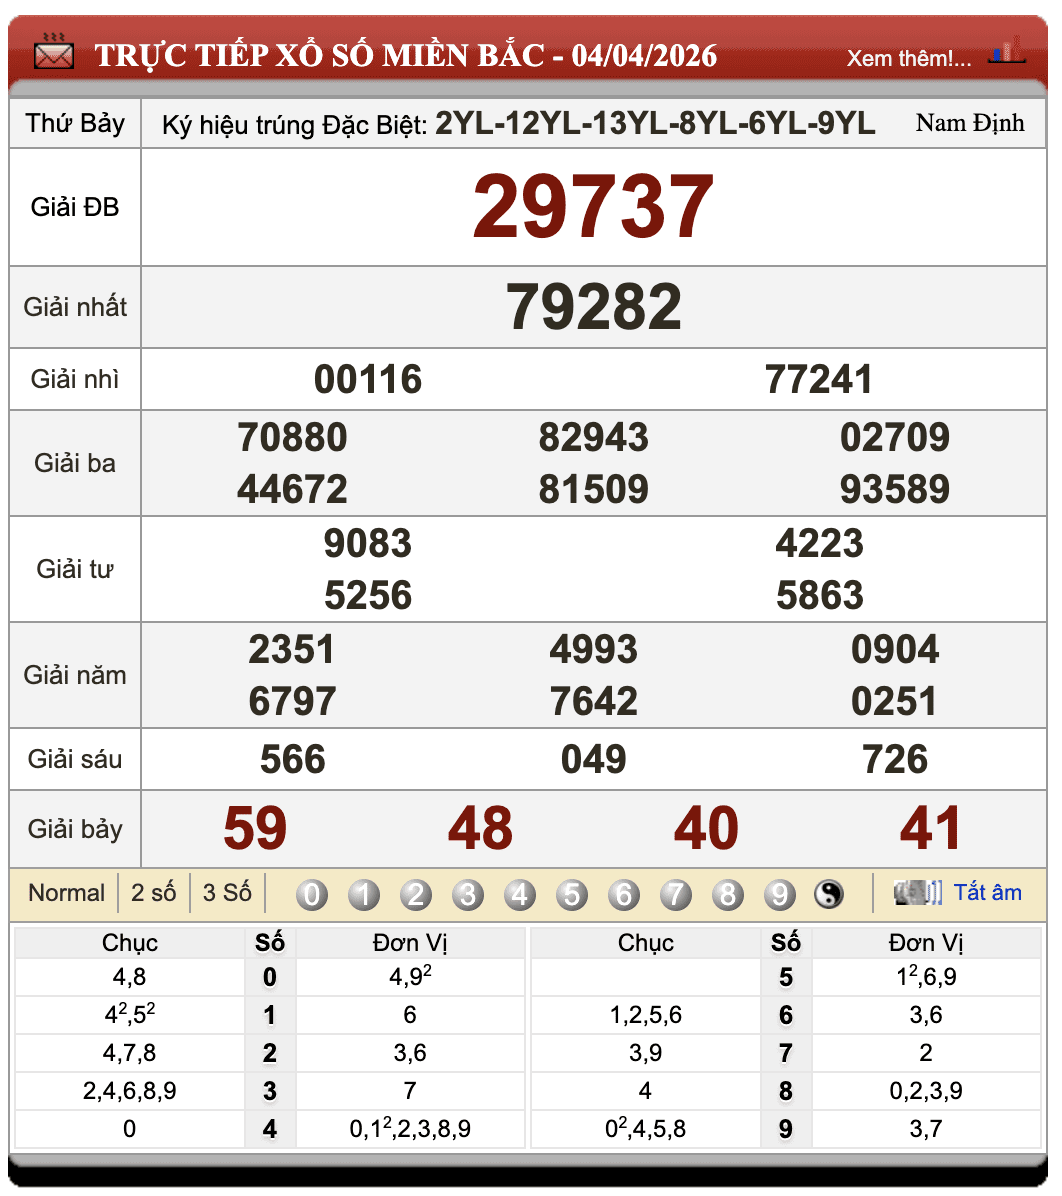Switch to 2 số display mode

(153, 893)
